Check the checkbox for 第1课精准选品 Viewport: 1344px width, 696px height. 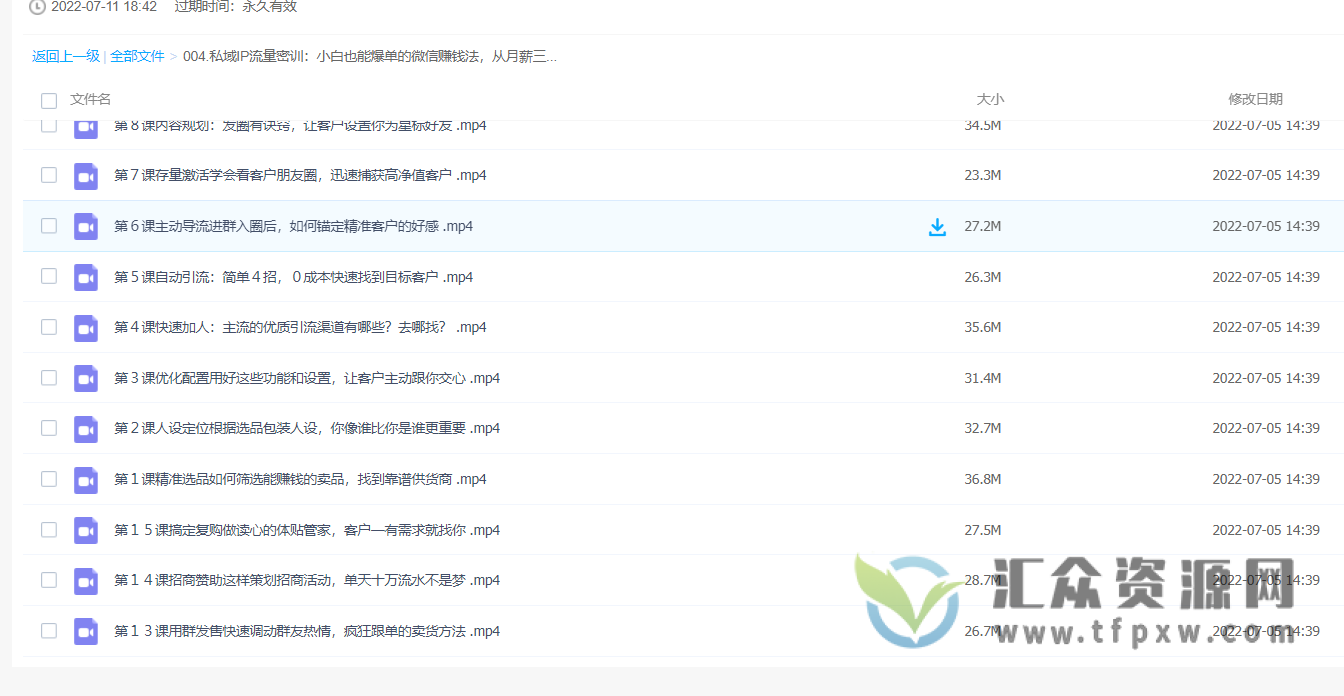[x=48, y=479]
